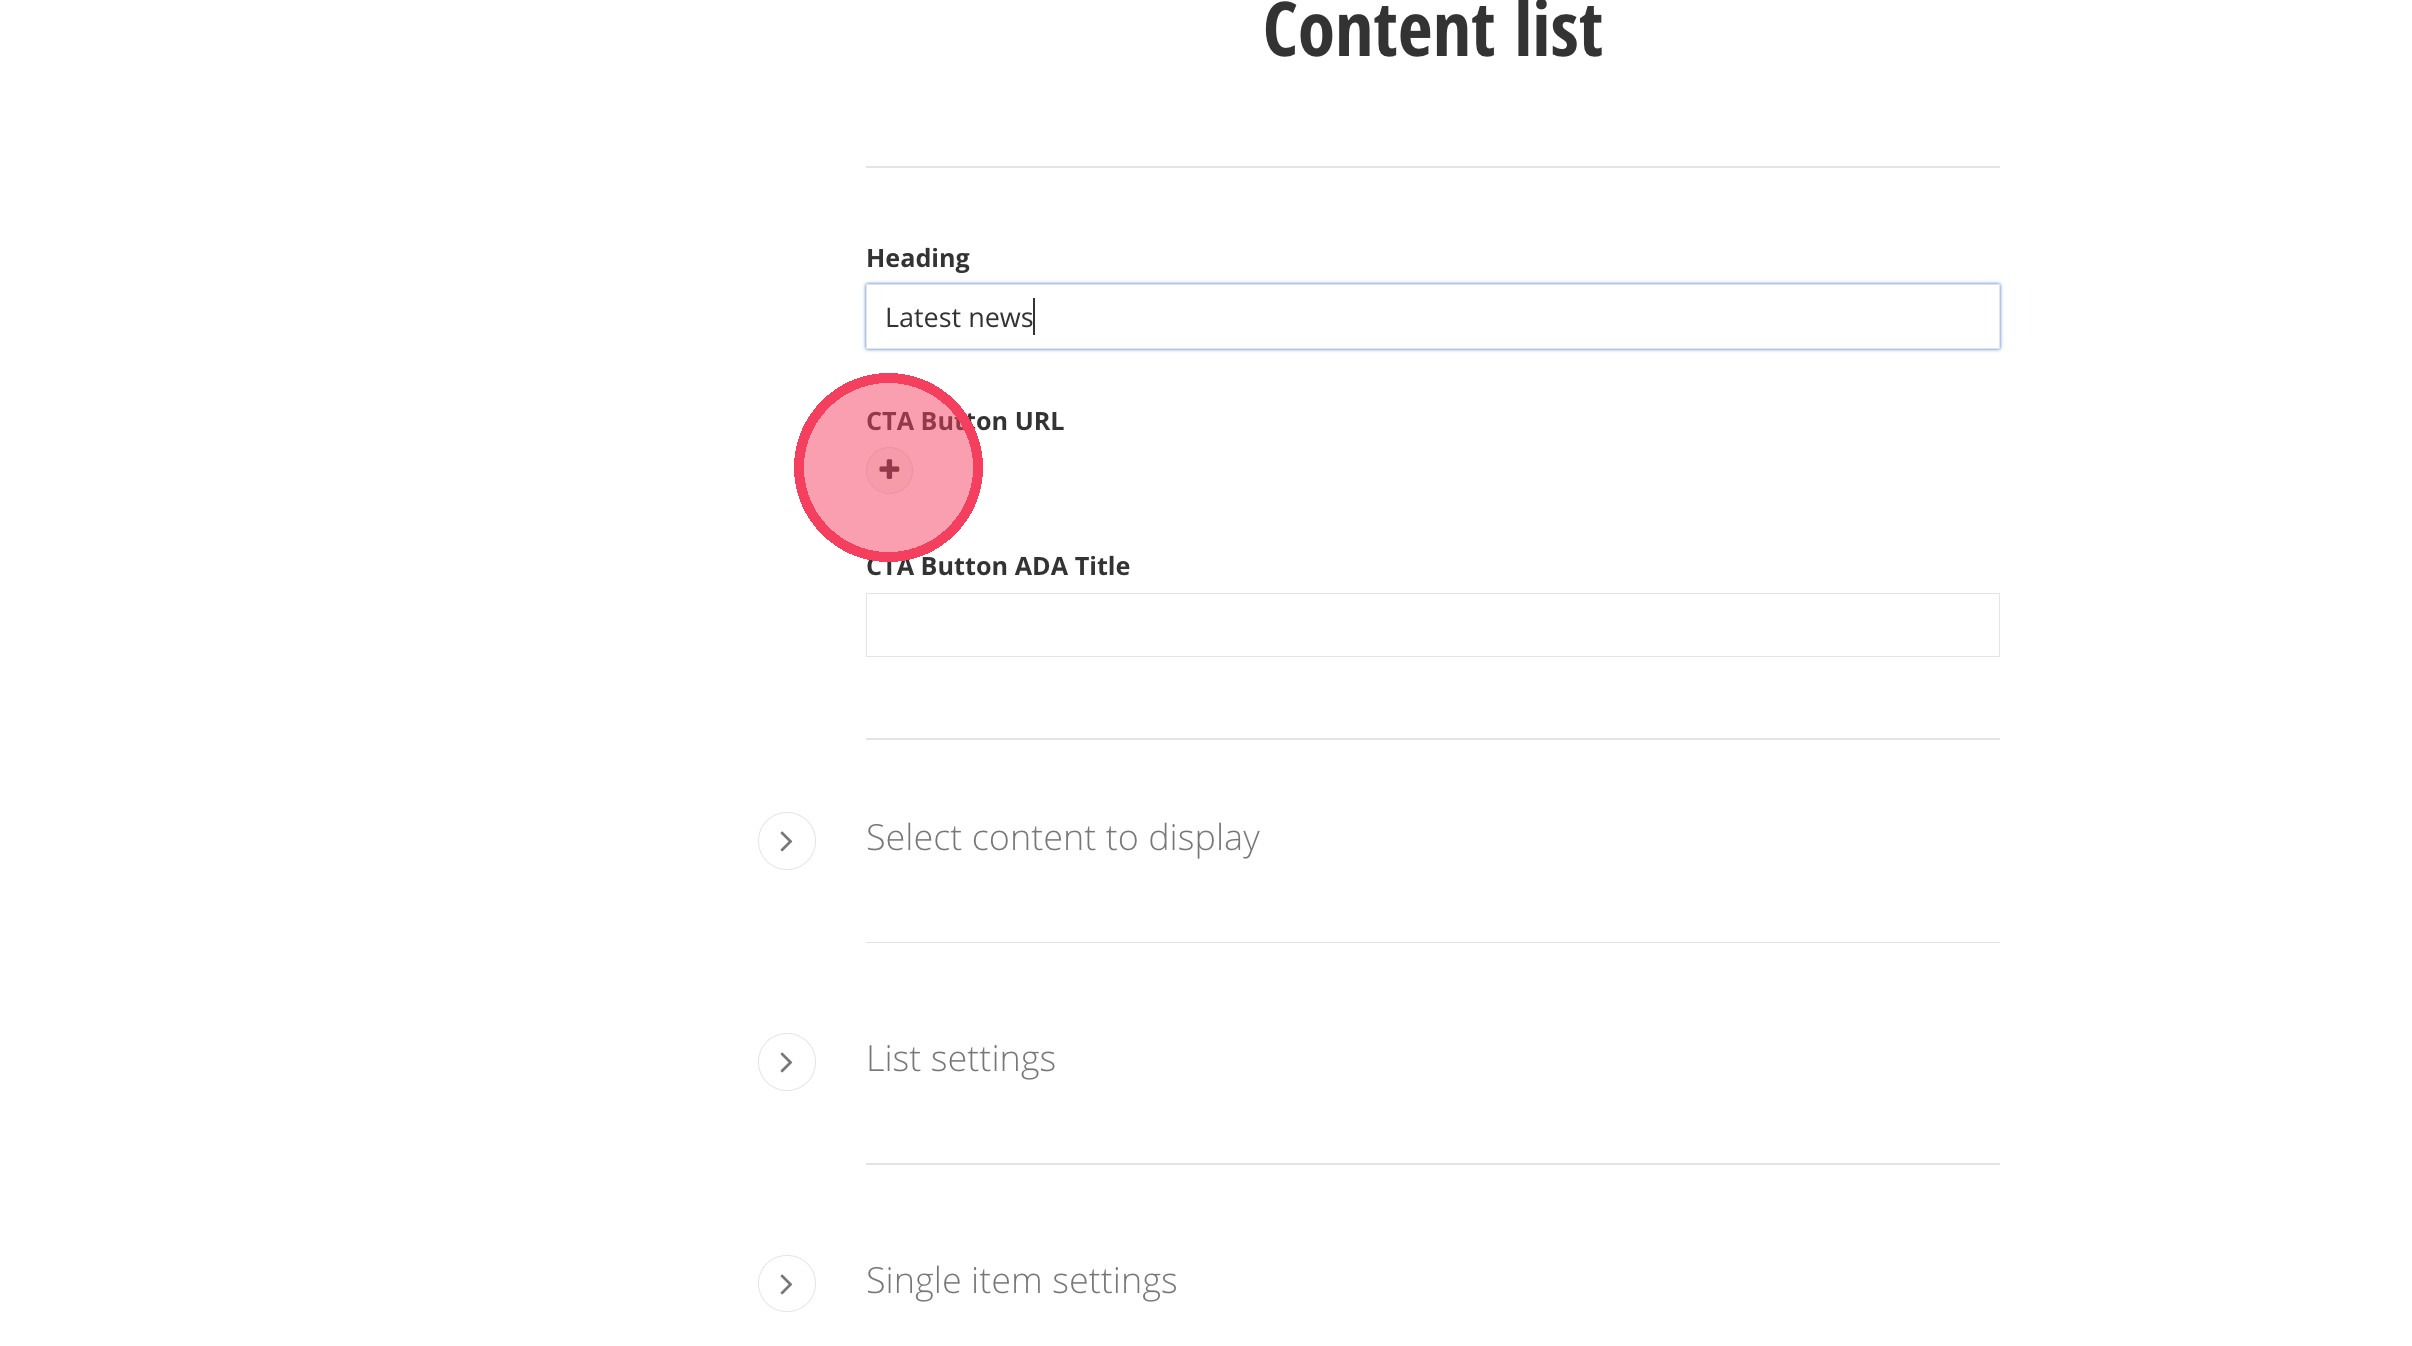Click the plus icon under CTA Button URL
The width and height of the screenshot is (2412, 1346).
(x=889, y=470)
